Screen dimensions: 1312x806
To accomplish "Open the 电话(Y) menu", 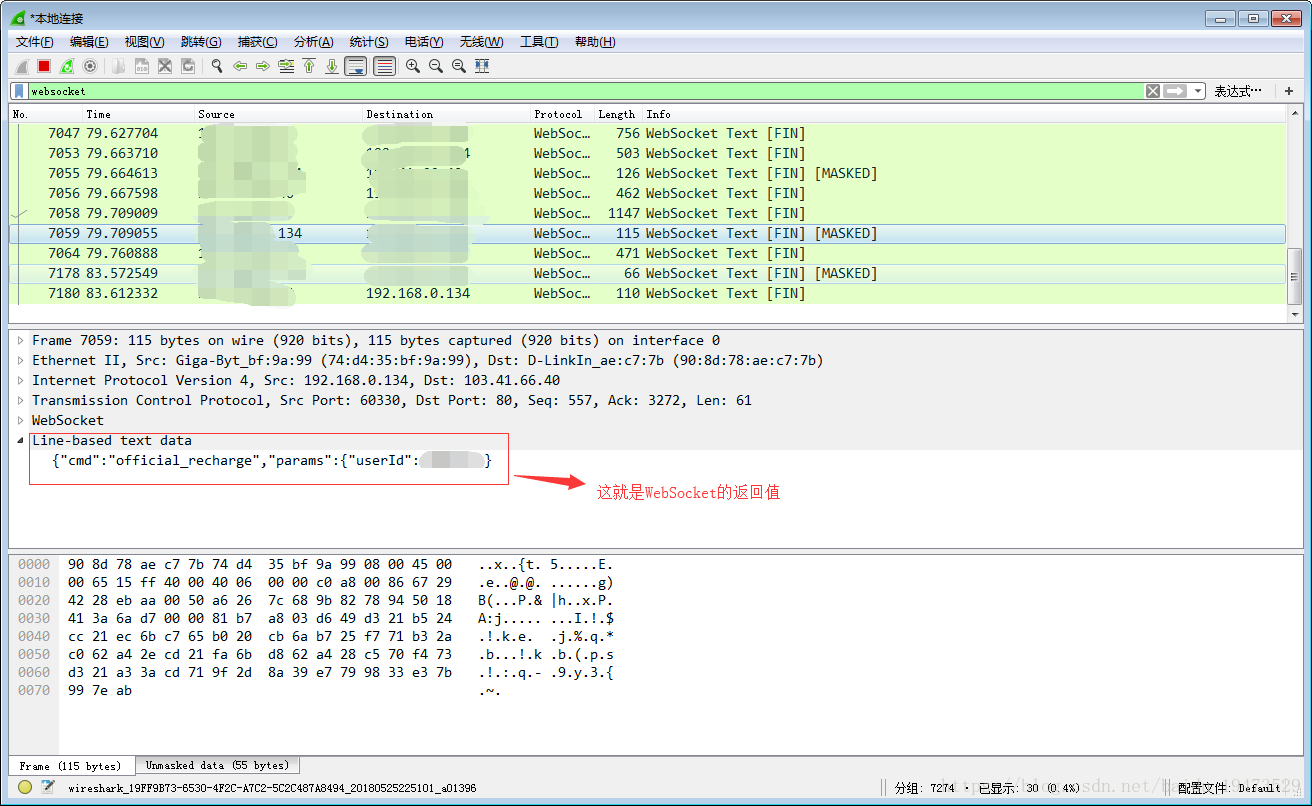I will [424, 42].
